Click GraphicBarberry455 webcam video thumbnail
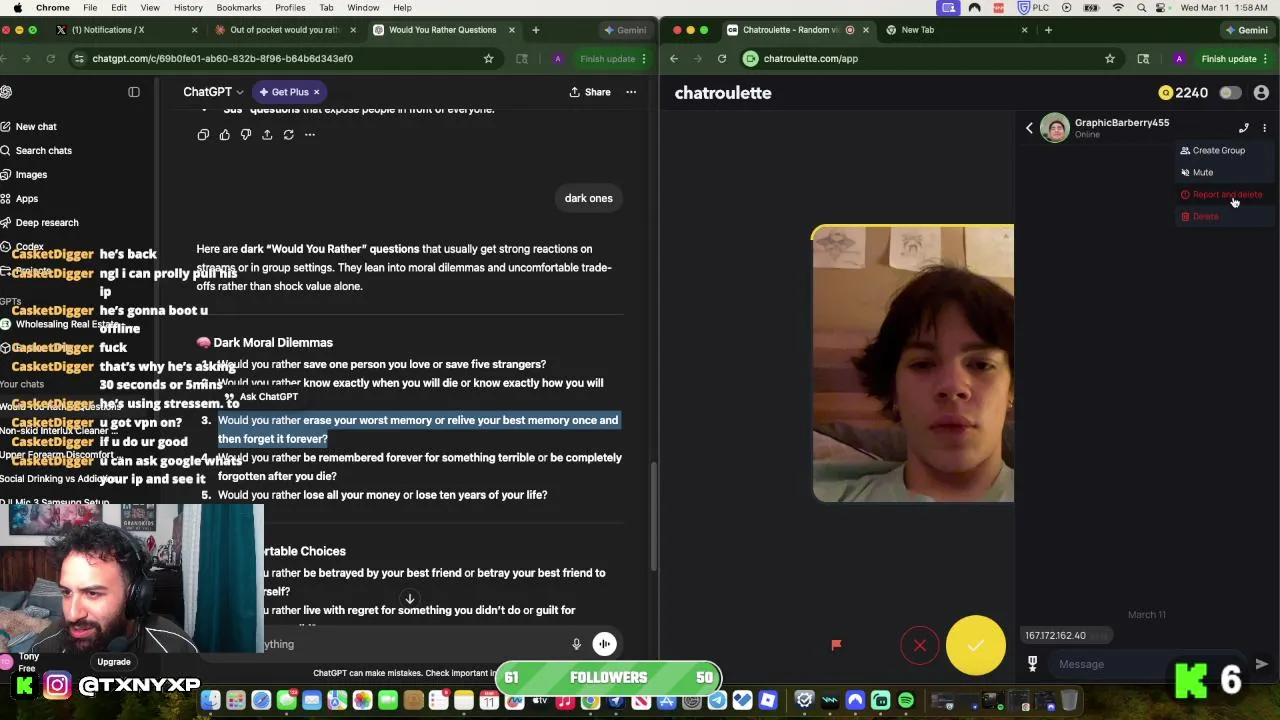 [x=913, y=364]
